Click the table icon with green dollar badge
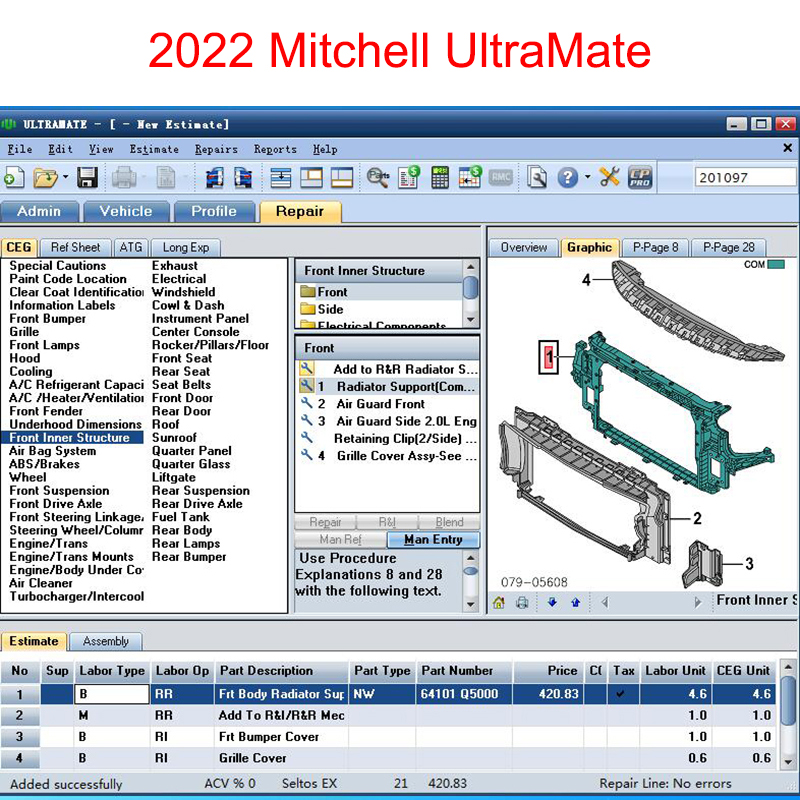 coord(470,177)
